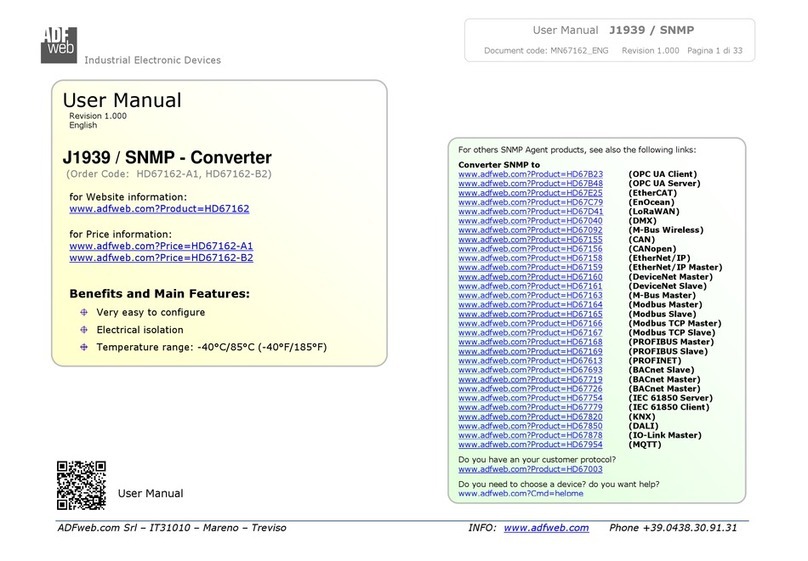Open HD67165 Modbus Slave link
The height and width of the screenshot is (561, 808).
[x=530, y=314]
